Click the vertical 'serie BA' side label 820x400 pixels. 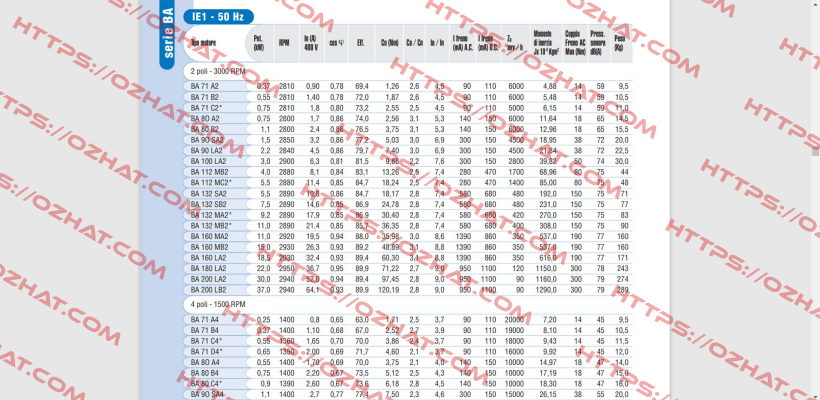tap(168, 35)
